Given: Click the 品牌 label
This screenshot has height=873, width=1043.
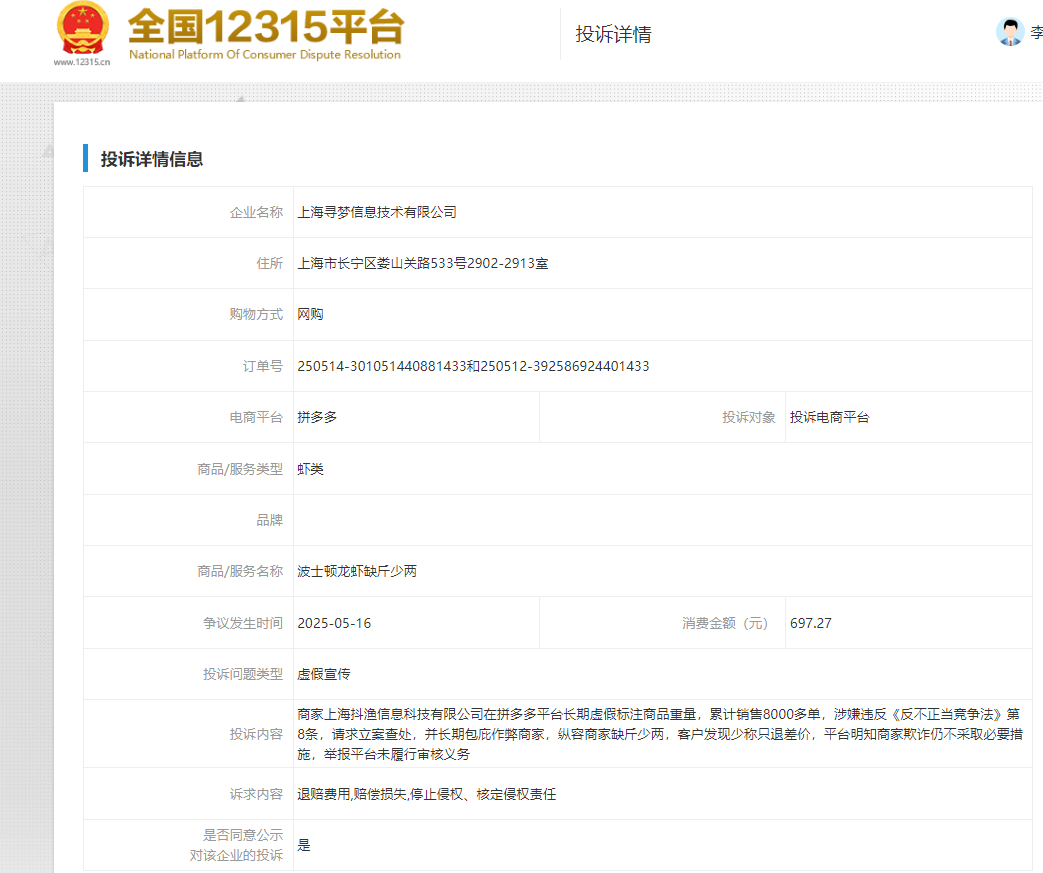Looking at the screenshot, I should tap(269, 520).
